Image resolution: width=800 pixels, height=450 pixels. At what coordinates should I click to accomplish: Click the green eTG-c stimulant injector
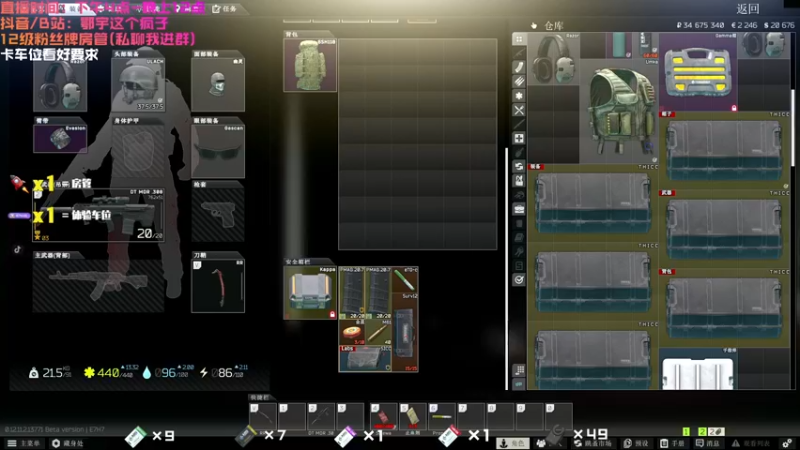pyautogui.click(x=405, y=279)
